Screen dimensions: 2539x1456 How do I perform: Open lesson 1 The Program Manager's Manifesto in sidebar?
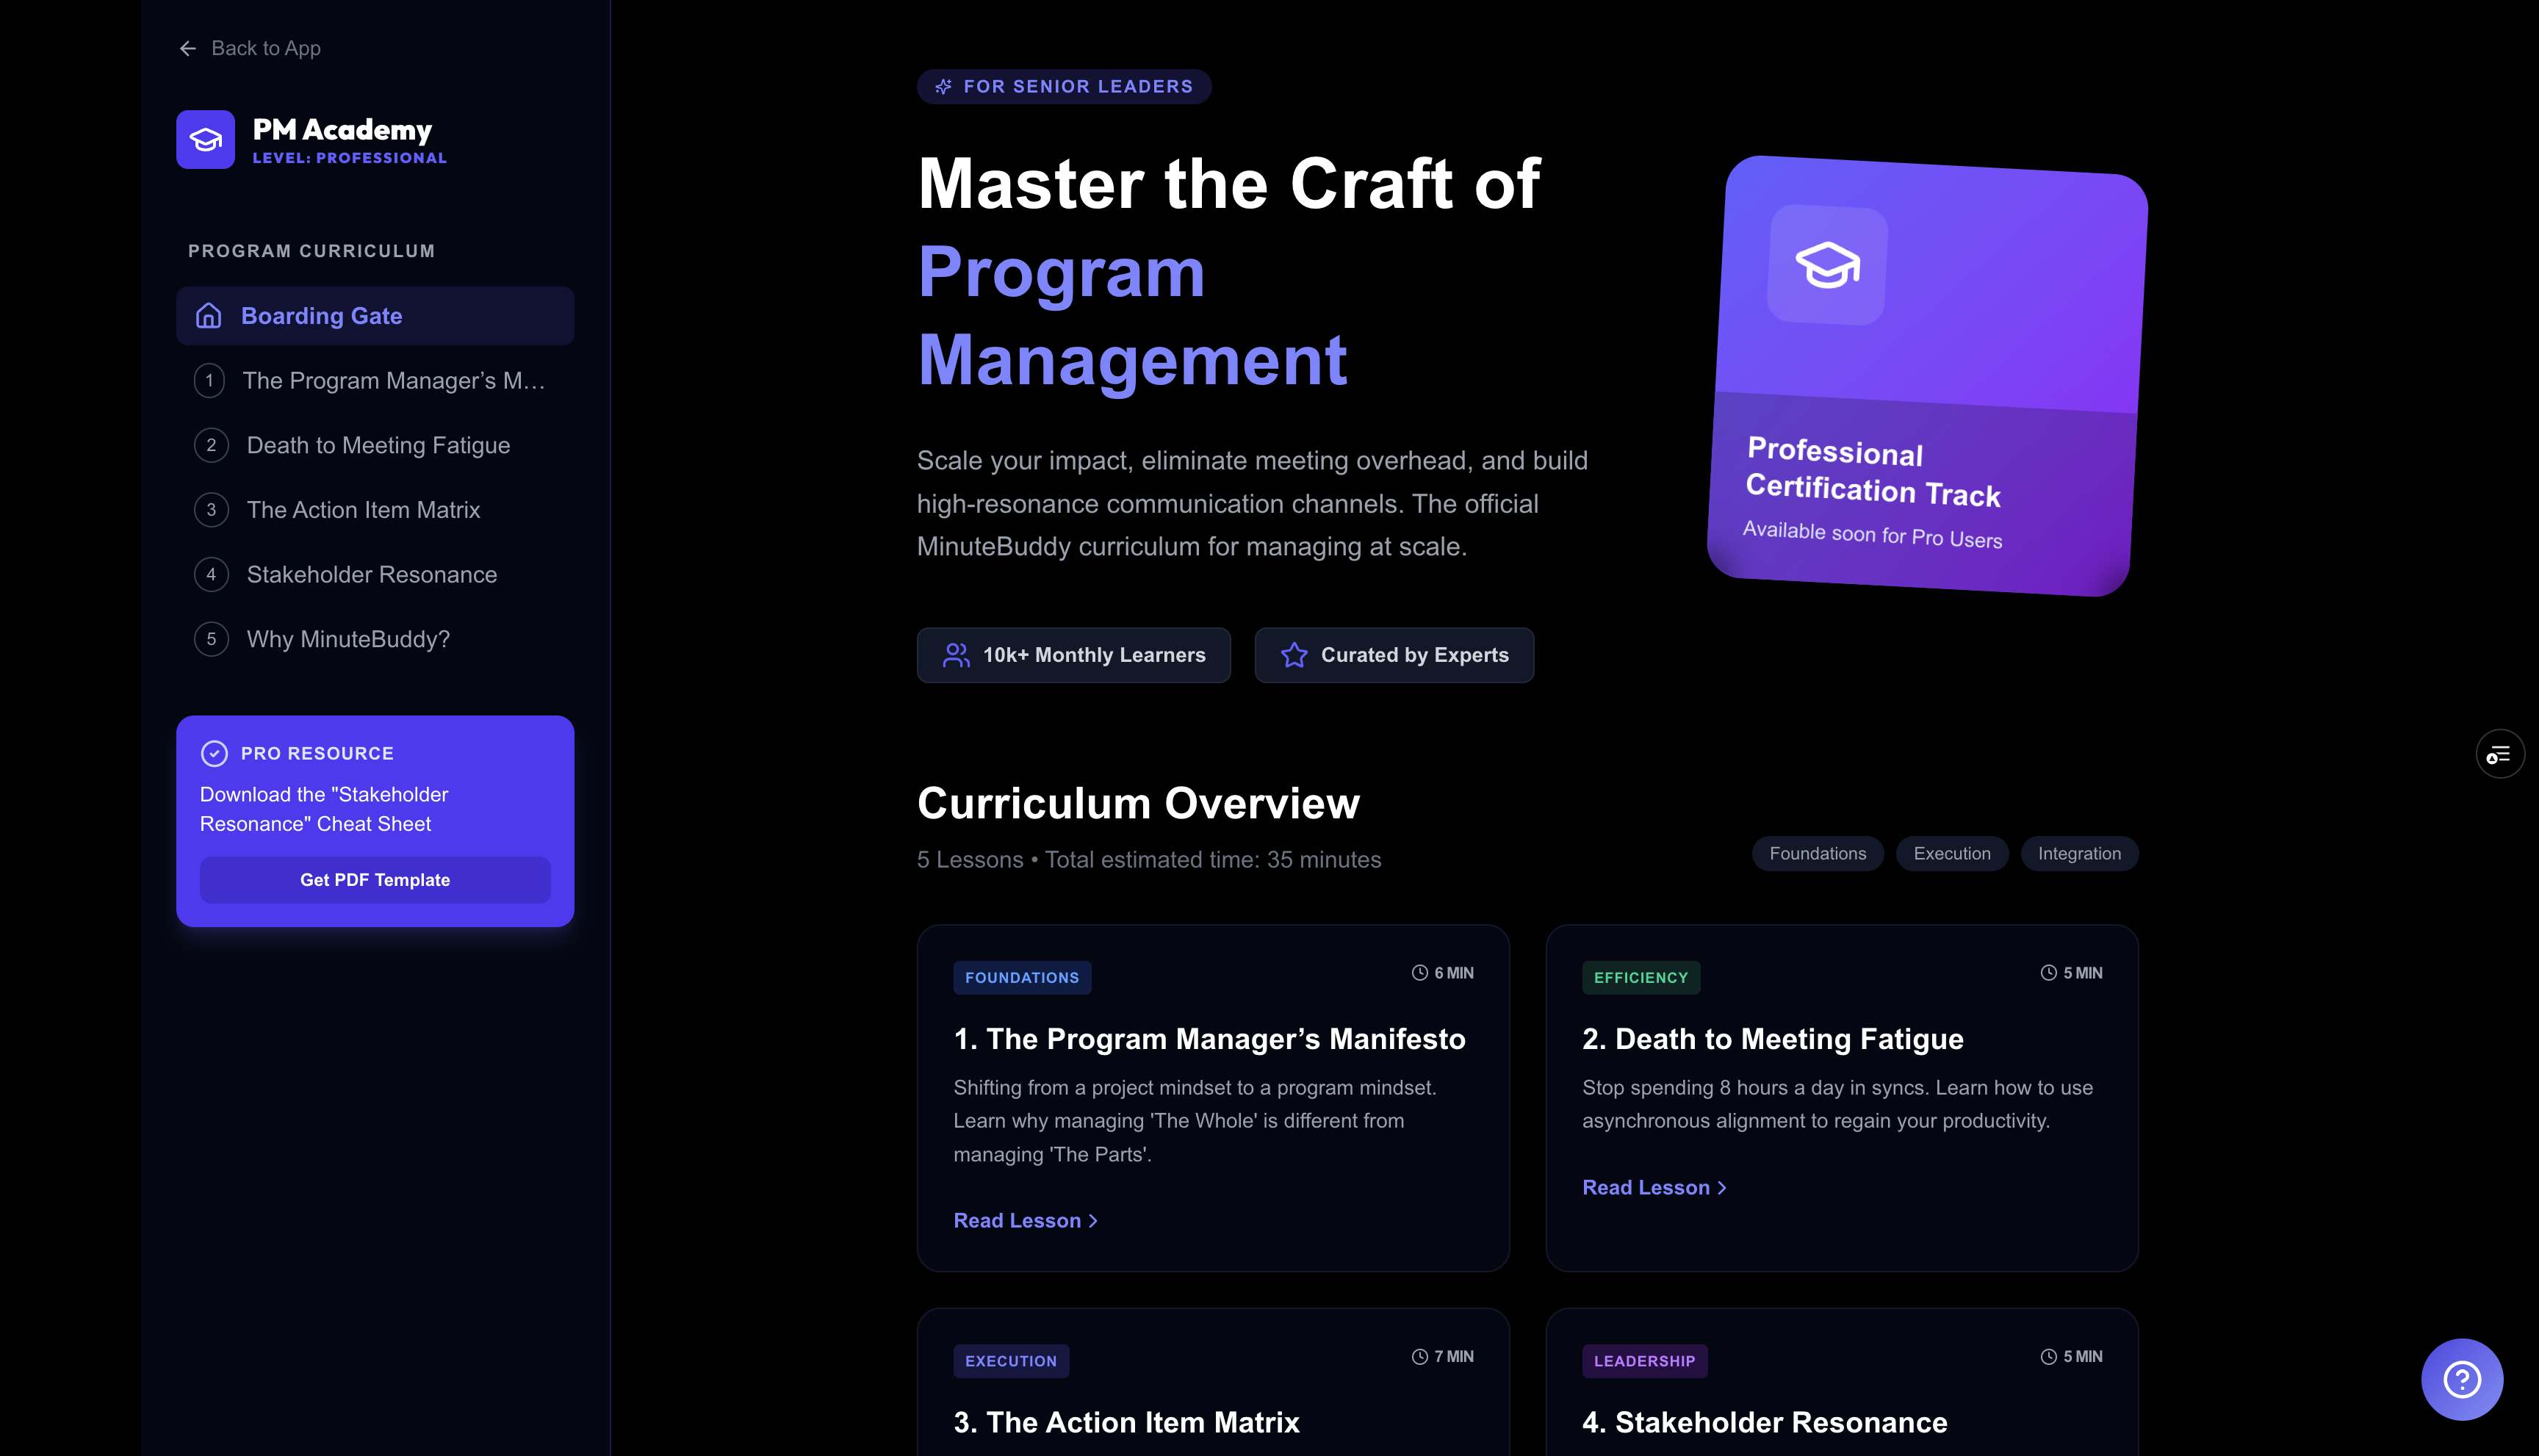pos(393,381)
